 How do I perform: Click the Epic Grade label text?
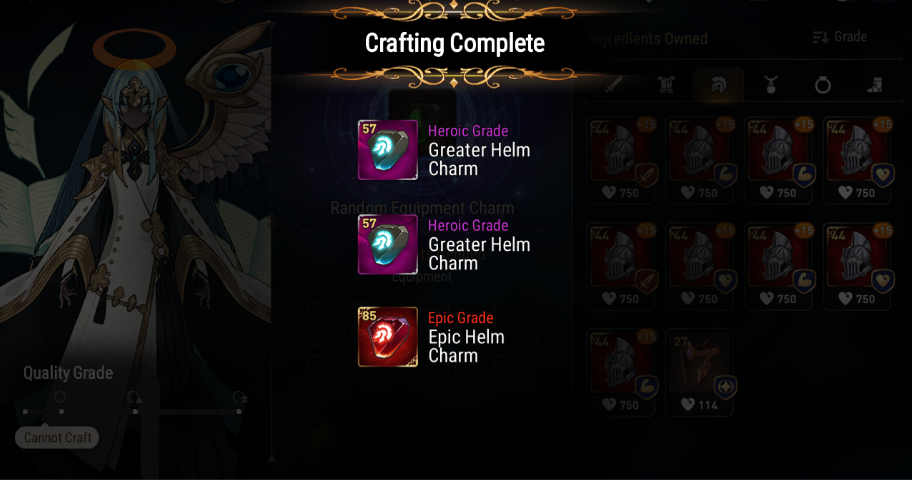(461, 318)
